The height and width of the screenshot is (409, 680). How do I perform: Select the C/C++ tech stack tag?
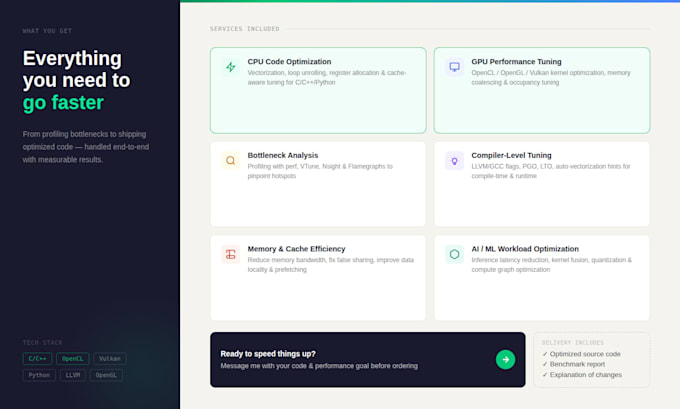(x=37, y=359)
